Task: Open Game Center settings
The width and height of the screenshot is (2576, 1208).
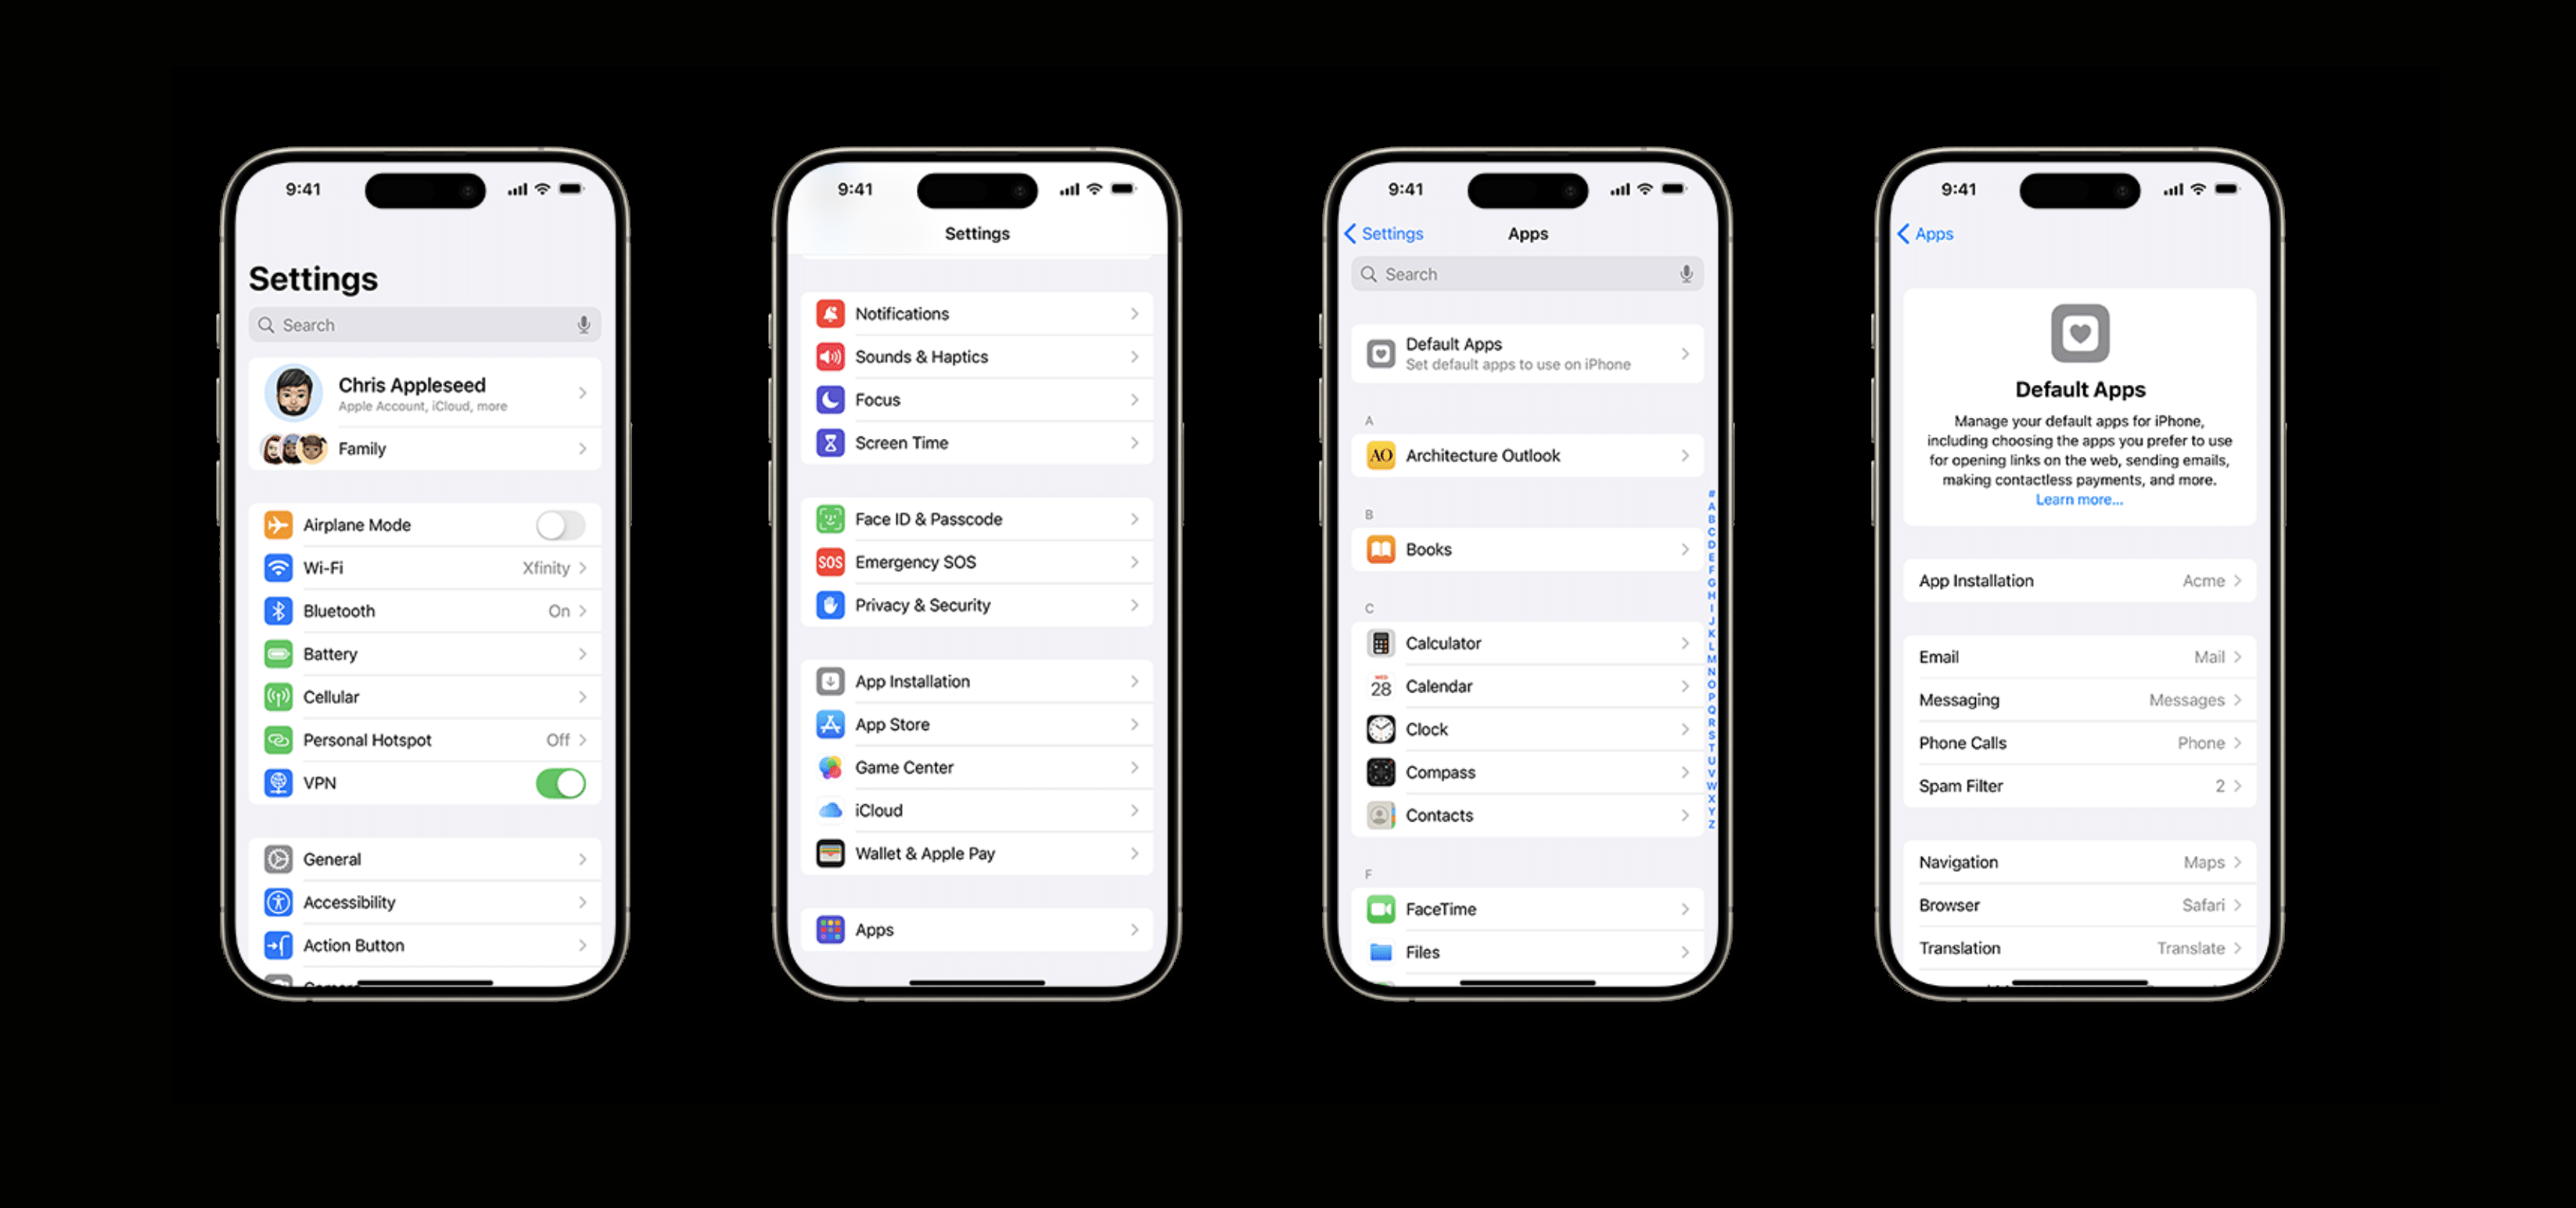Action: tap(978, 768)
